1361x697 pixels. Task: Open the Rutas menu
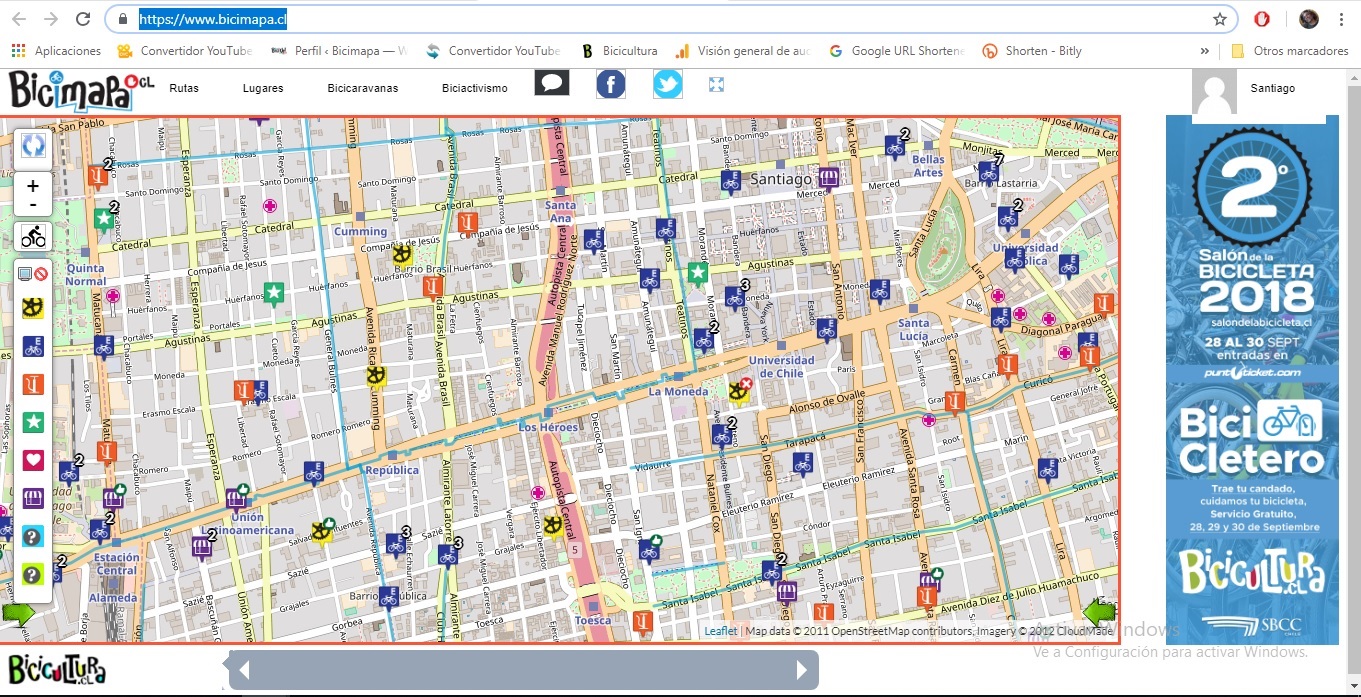click(x=184, y=88)
